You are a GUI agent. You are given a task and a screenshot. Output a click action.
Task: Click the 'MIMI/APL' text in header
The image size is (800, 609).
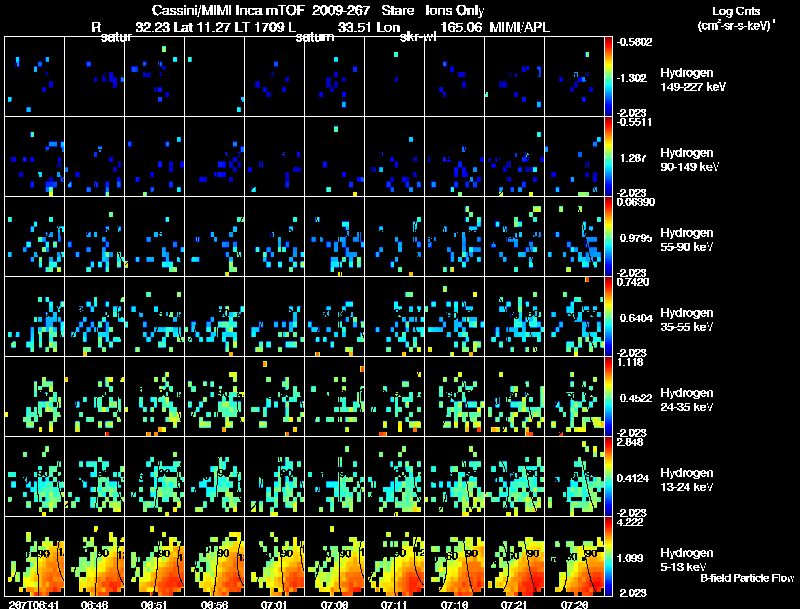(519, 27)
